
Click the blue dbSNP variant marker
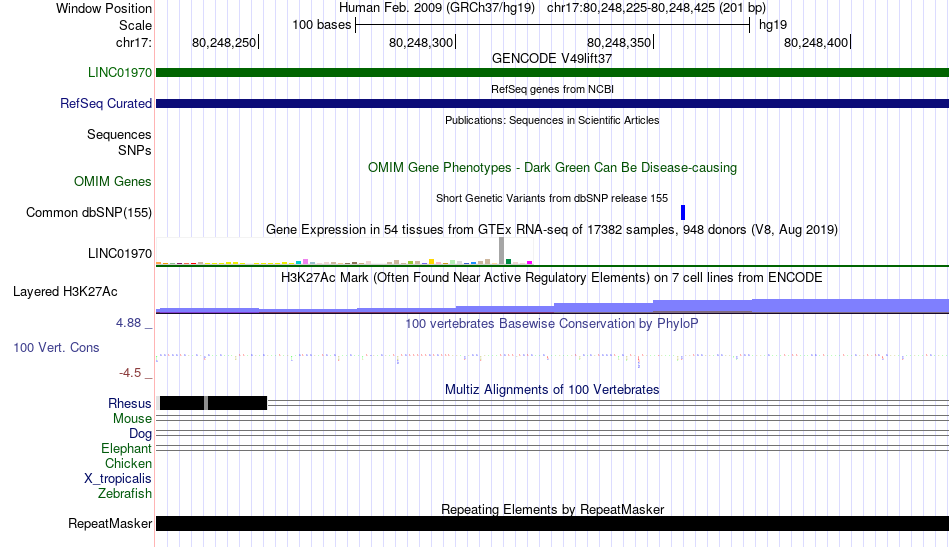point(683,213)
